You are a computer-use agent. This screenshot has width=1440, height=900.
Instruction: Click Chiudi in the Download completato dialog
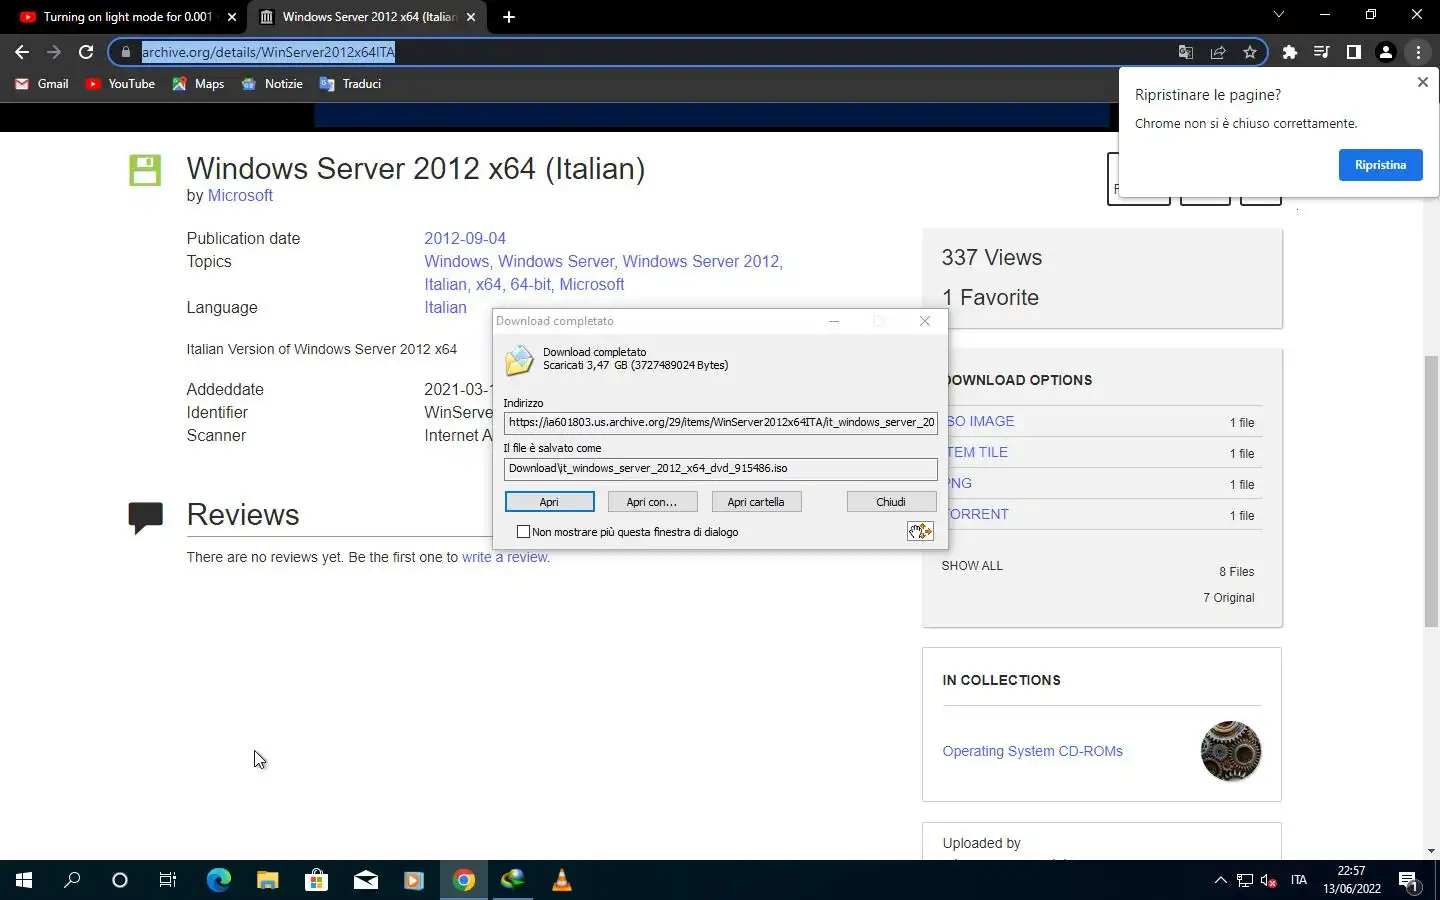point(891,502)
